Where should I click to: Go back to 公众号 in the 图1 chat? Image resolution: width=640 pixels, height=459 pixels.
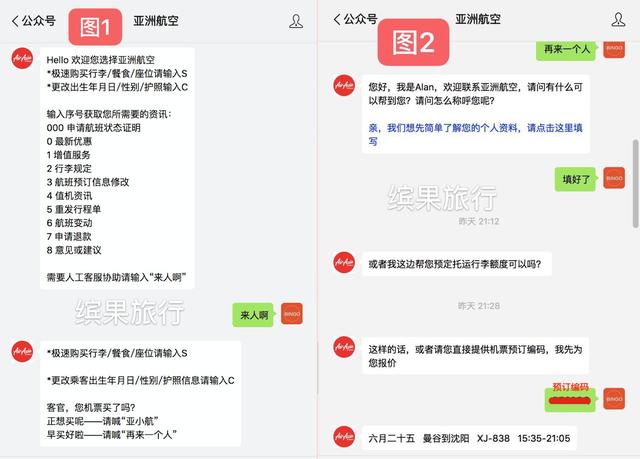(x=33, y=21)
